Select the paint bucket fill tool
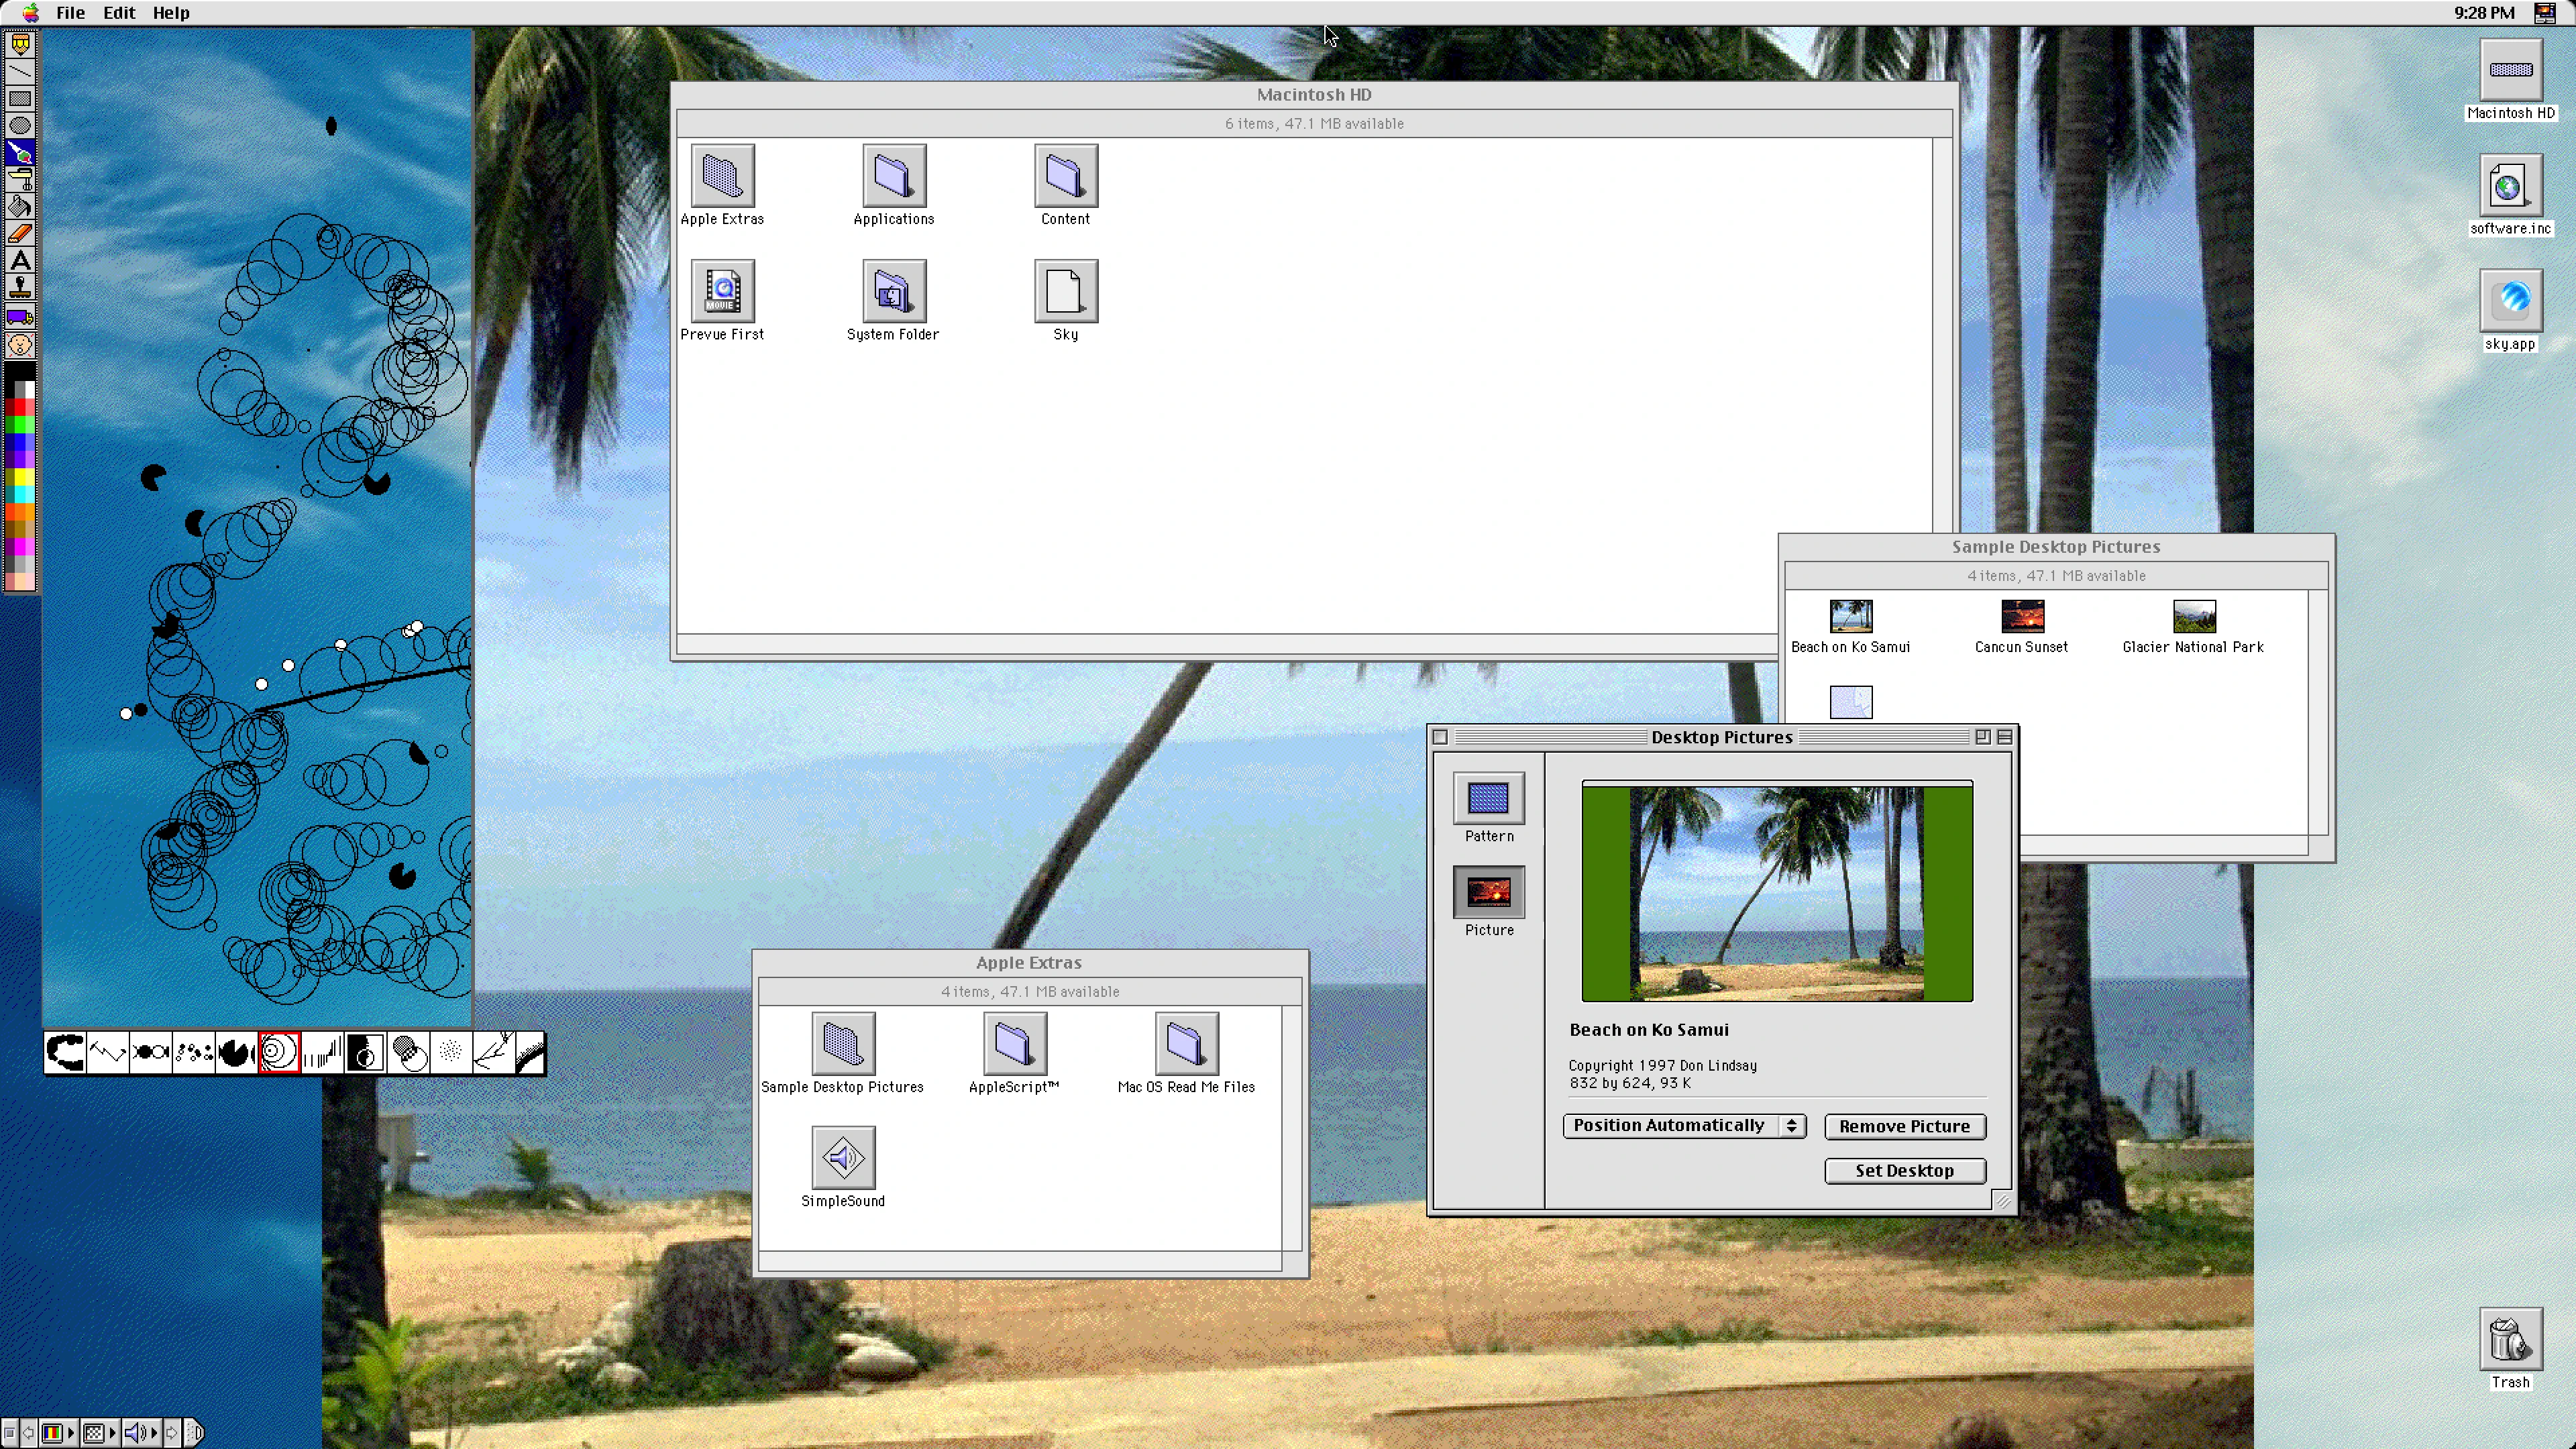2576x1449 pixels. pos(20,206)
